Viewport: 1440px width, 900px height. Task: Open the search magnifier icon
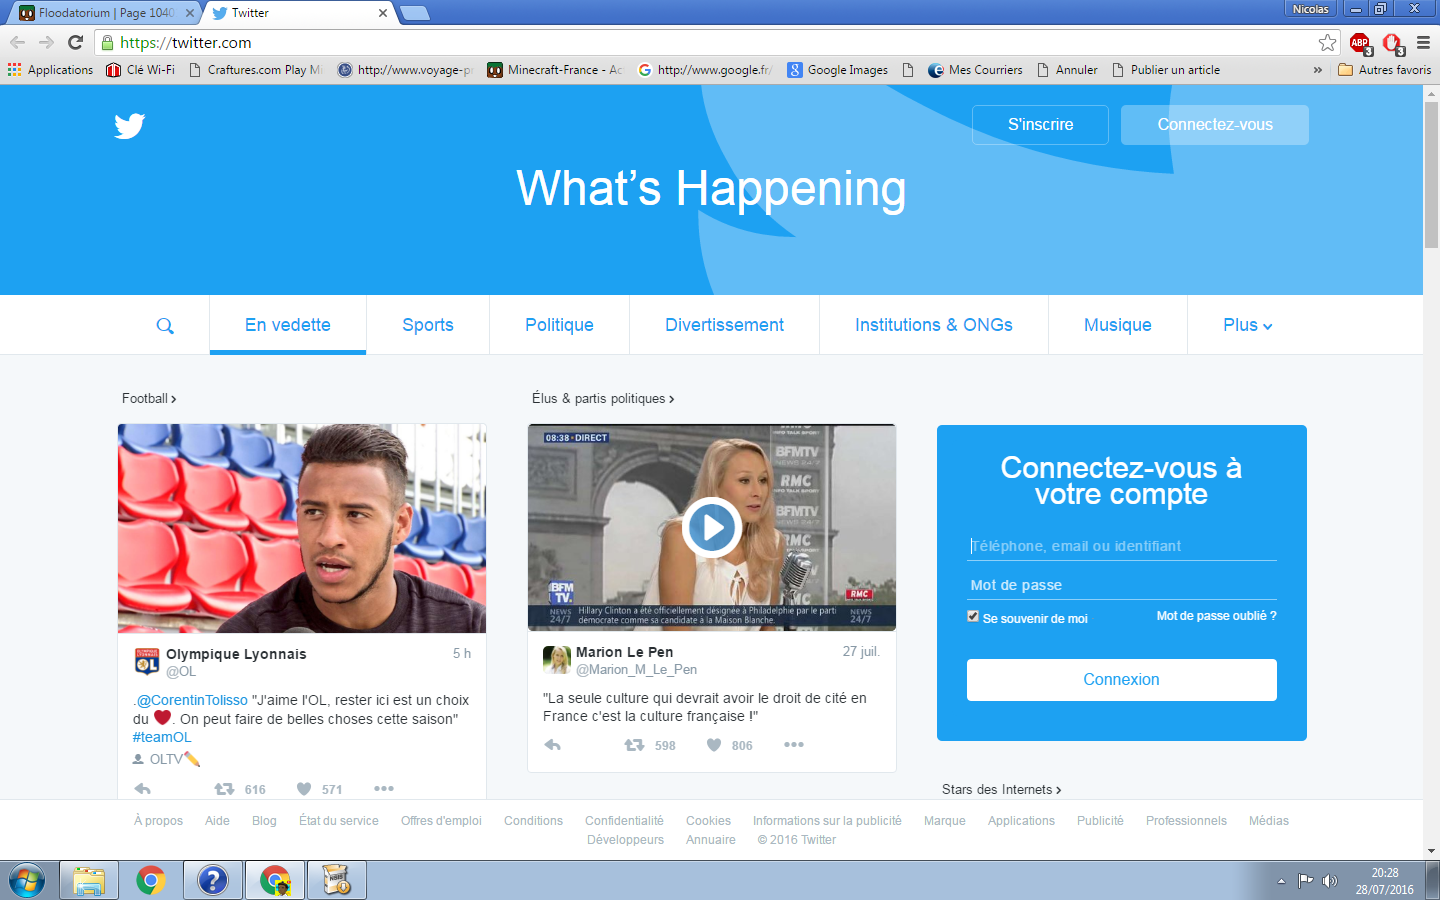click(x=165, y=326)
